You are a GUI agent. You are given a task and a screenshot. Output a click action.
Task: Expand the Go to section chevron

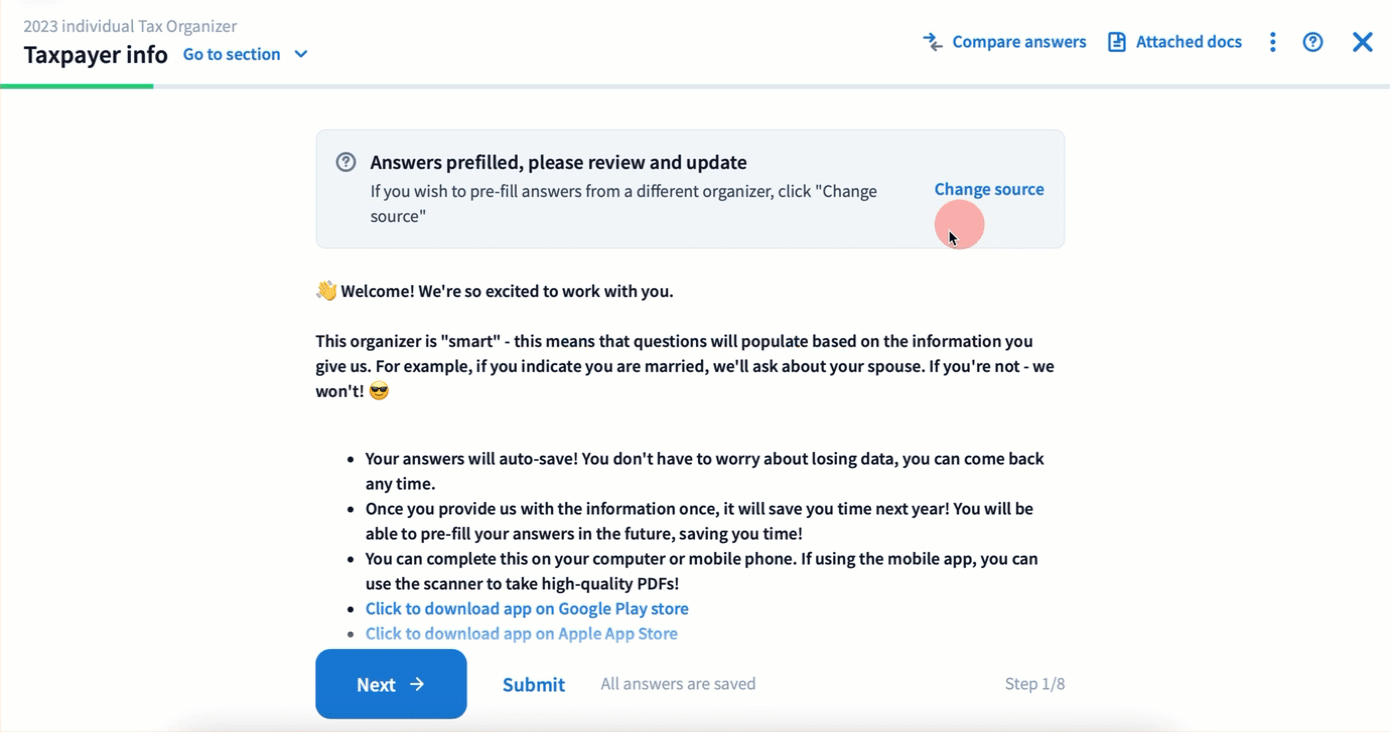click(301, 54)
